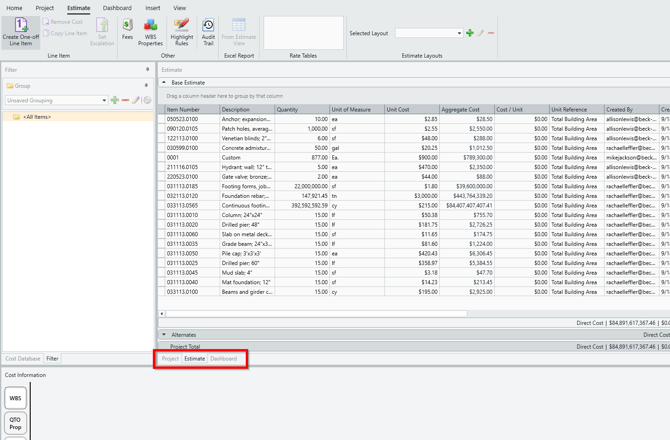Image resolution: width=670 pixels, height=440 pixels.
Task: Sort by Aggregate Cost column header
Action: click(467, 109)
